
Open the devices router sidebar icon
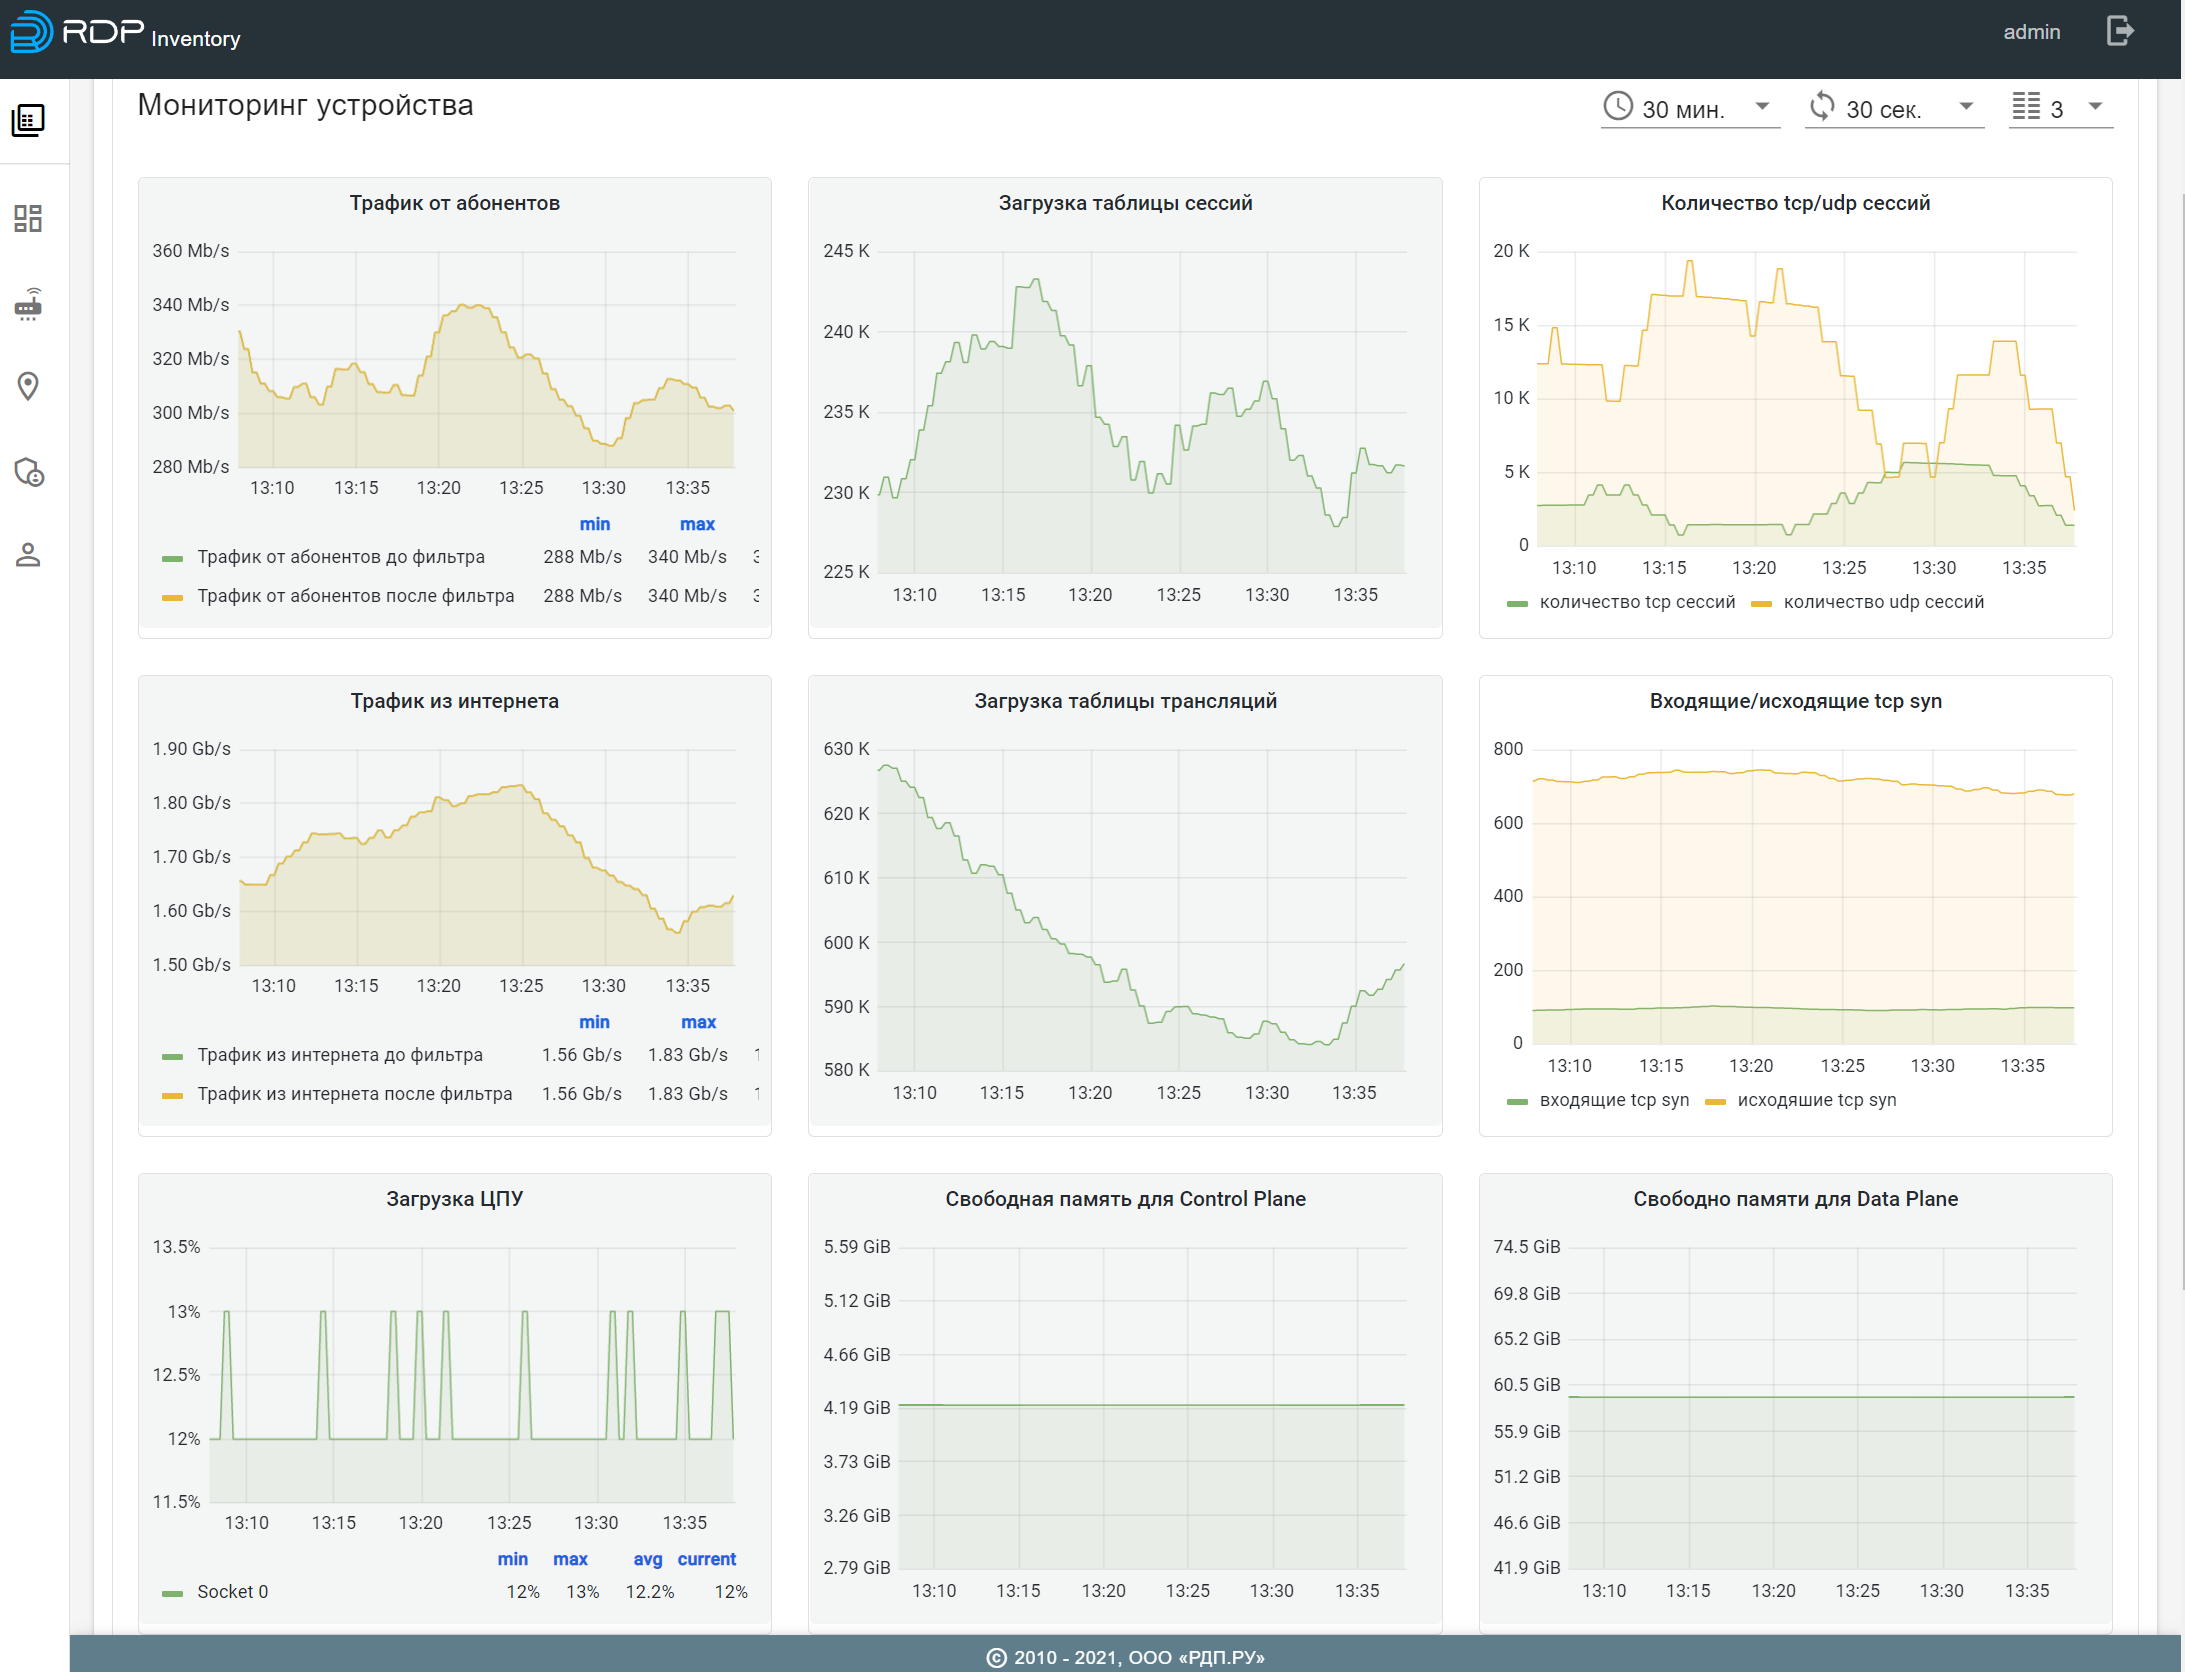click(x=28, y=304)
